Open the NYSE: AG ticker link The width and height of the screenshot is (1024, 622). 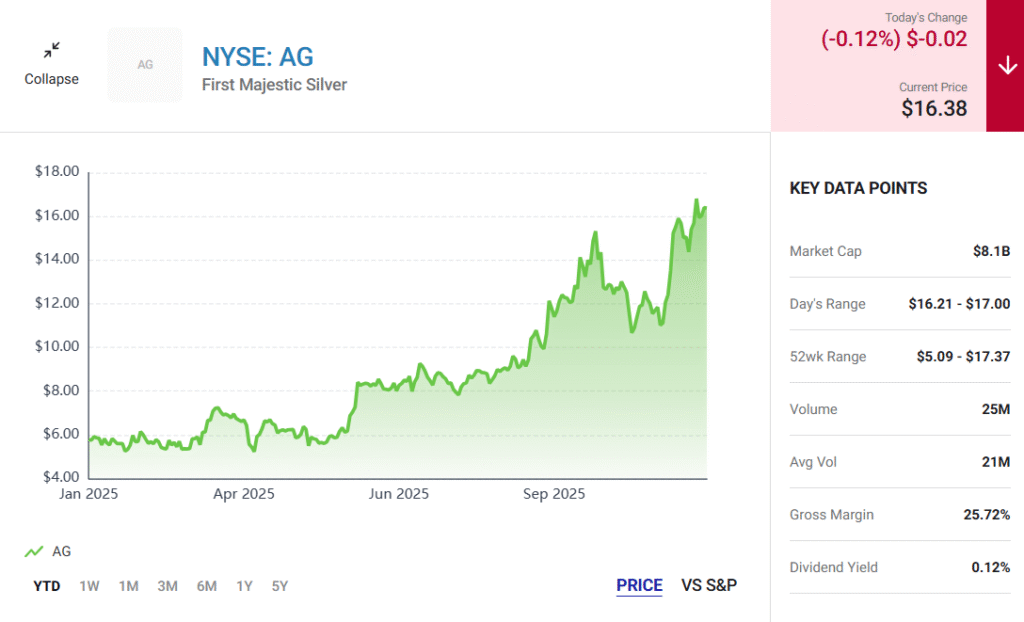pos(257,56)
